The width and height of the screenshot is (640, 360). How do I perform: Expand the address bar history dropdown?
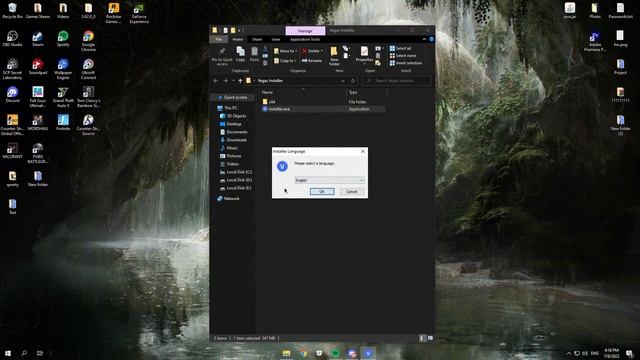(343, 81)
